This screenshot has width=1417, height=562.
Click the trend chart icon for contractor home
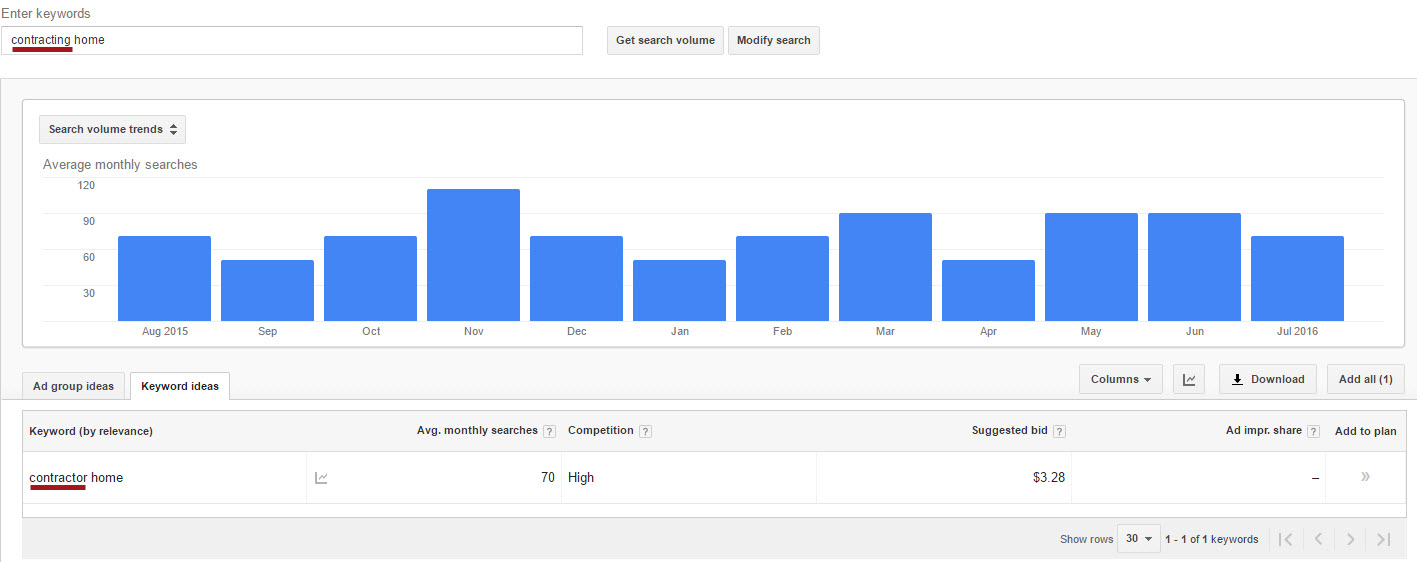coord(321,478)
